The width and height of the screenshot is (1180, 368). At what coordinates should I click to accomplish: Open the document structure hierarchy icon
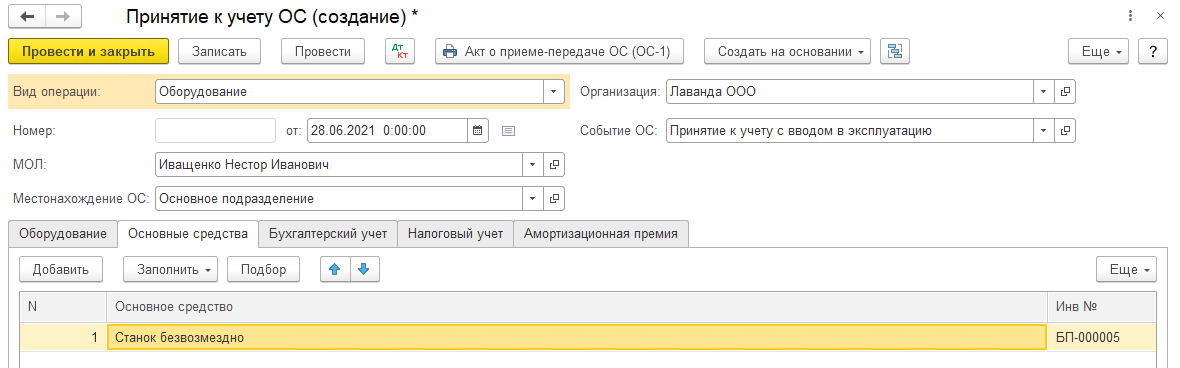click(895, 51)
